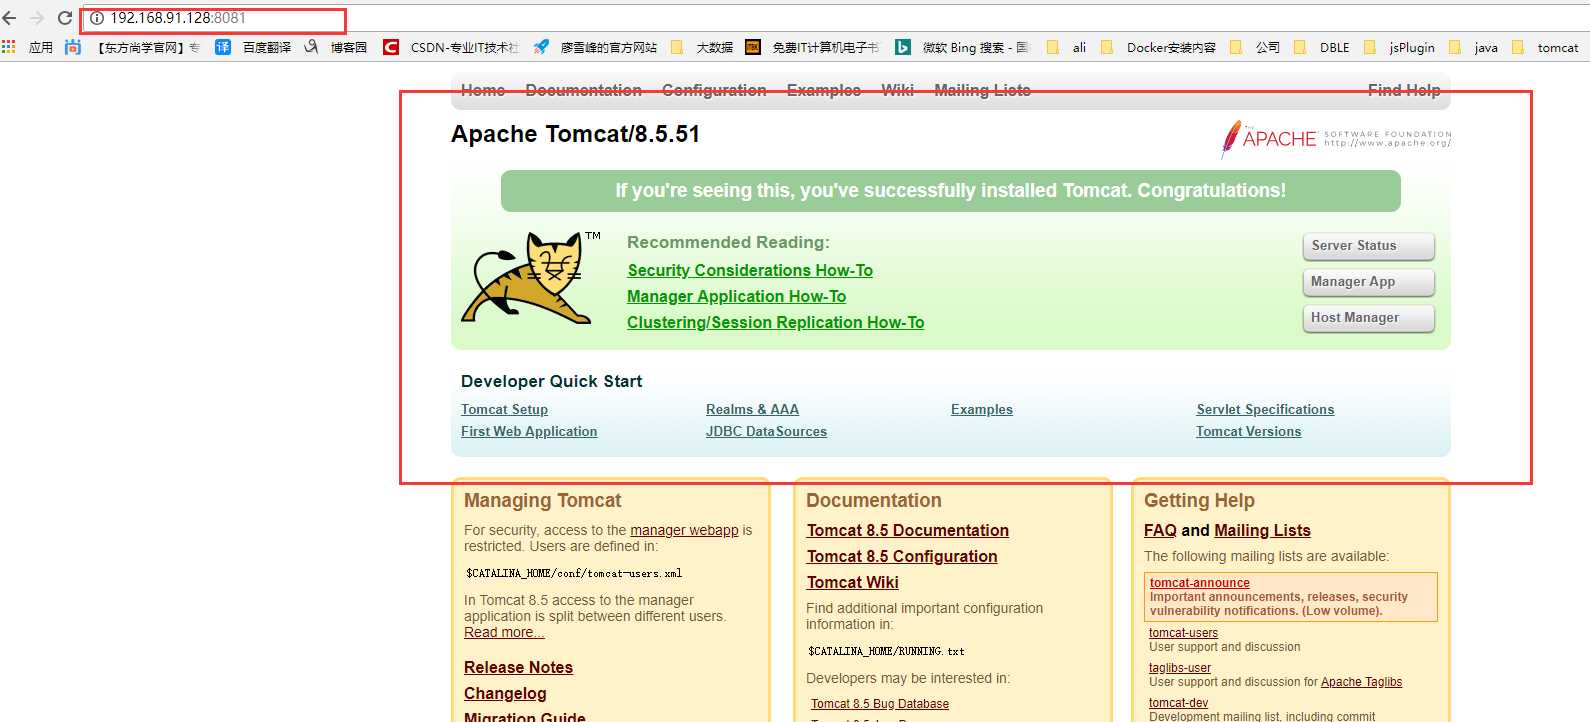Open Mailing Lists link under Getting Help

click(1262, 530)
